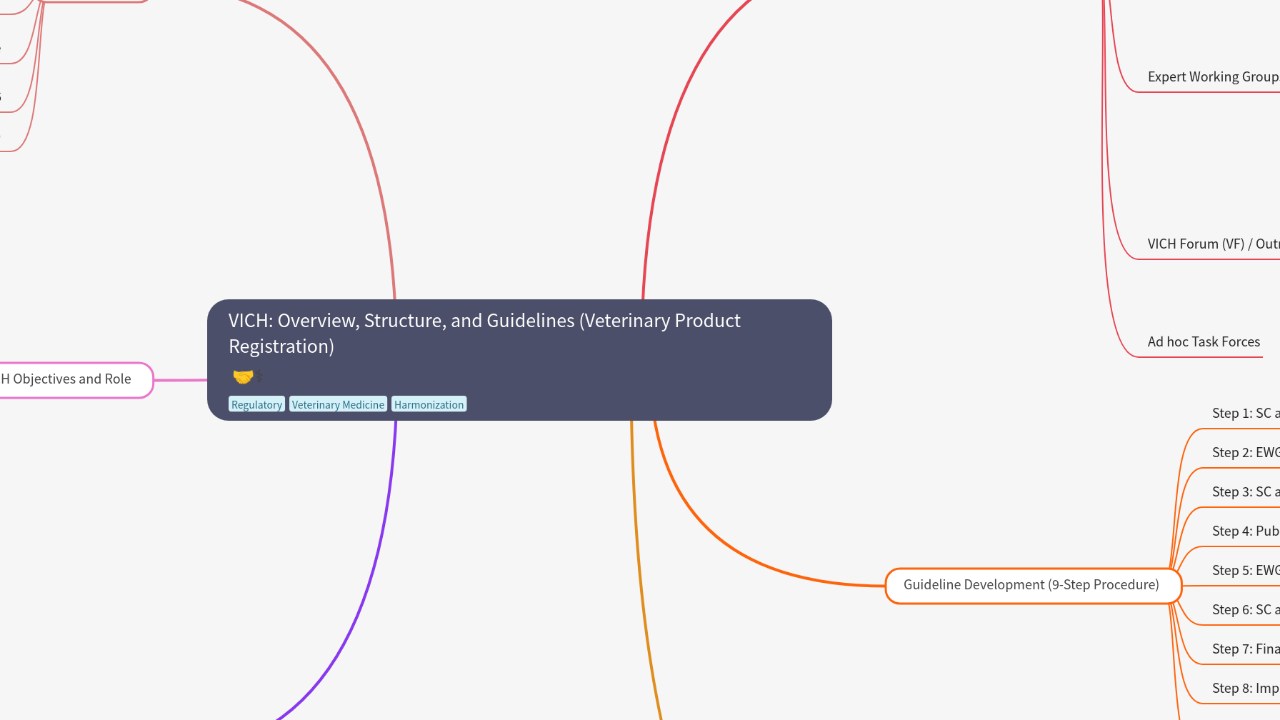Click the pink connector line left of central node

[180, 380]
